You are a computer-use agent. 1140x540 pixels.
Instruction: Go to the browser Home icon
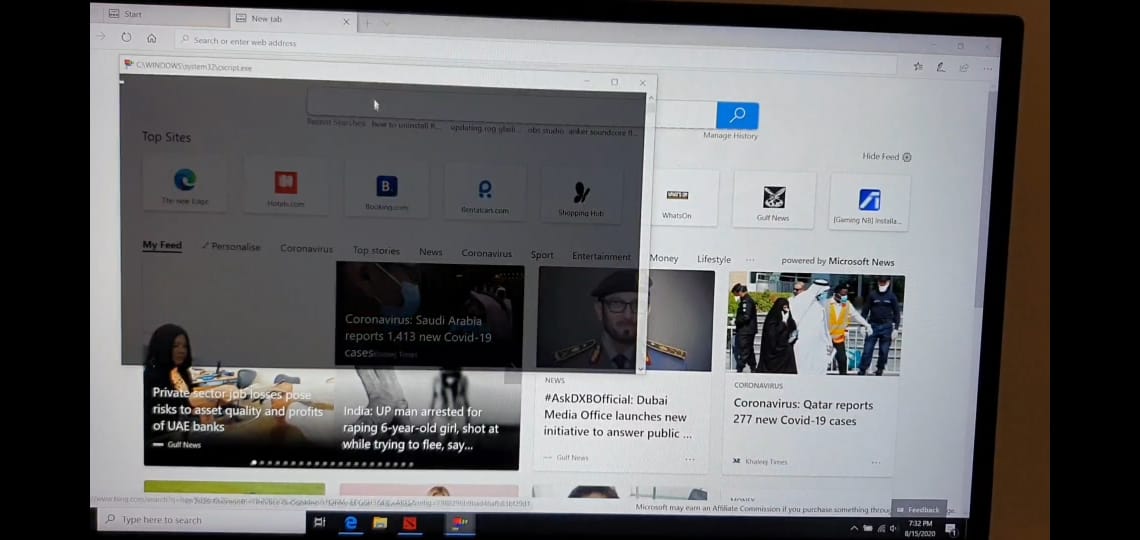point(151,39)
